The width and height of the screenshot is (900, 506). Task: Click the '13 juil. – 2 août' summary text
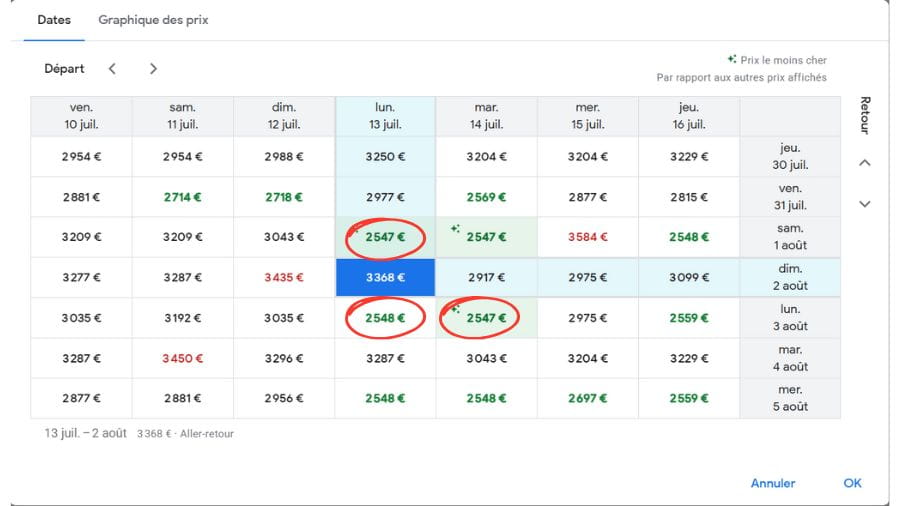pos(86,433)
